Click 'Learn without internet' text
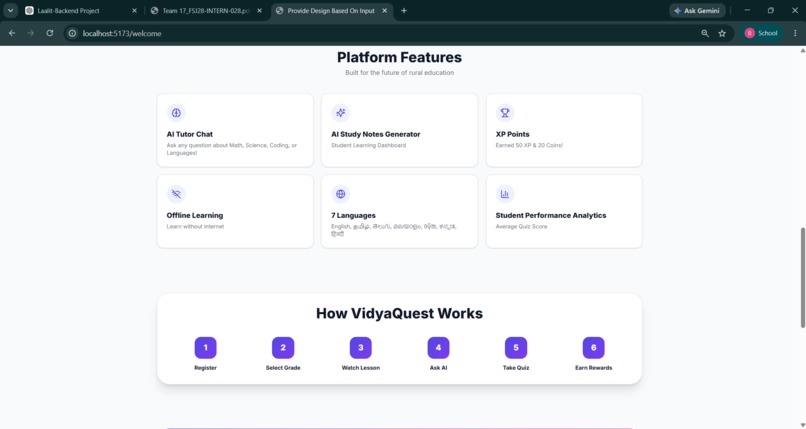The width and height of the screenshot is (806, 429). (x=195, y=227)
